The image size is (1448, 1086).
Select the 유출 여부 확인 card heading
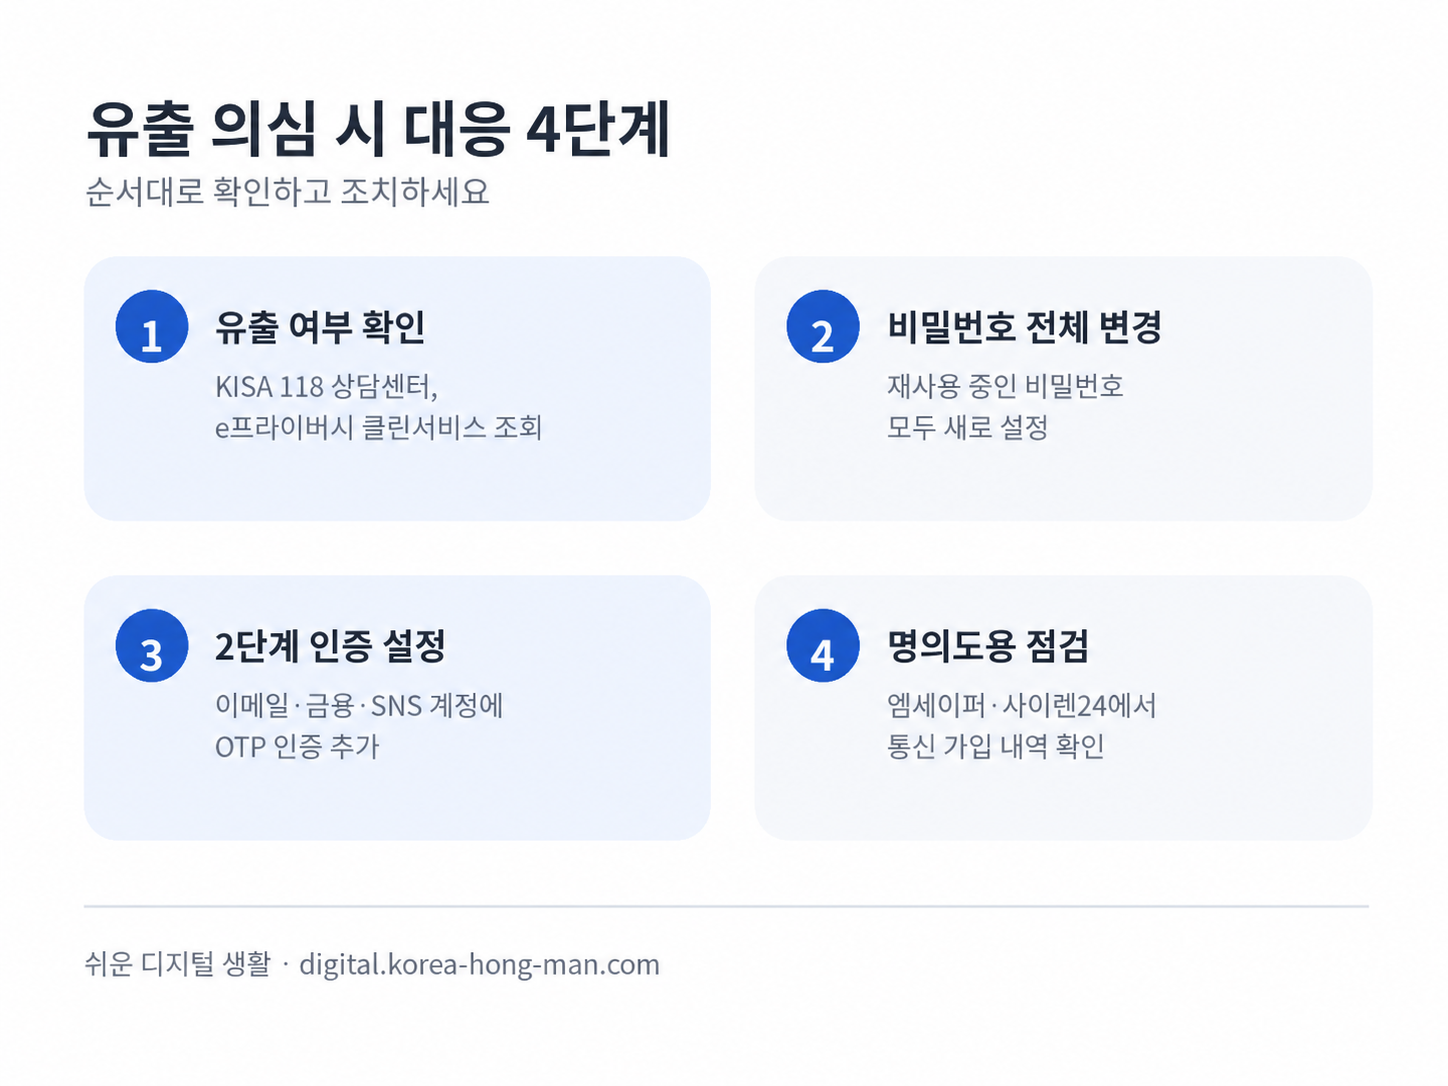click(x=320, y=327)
